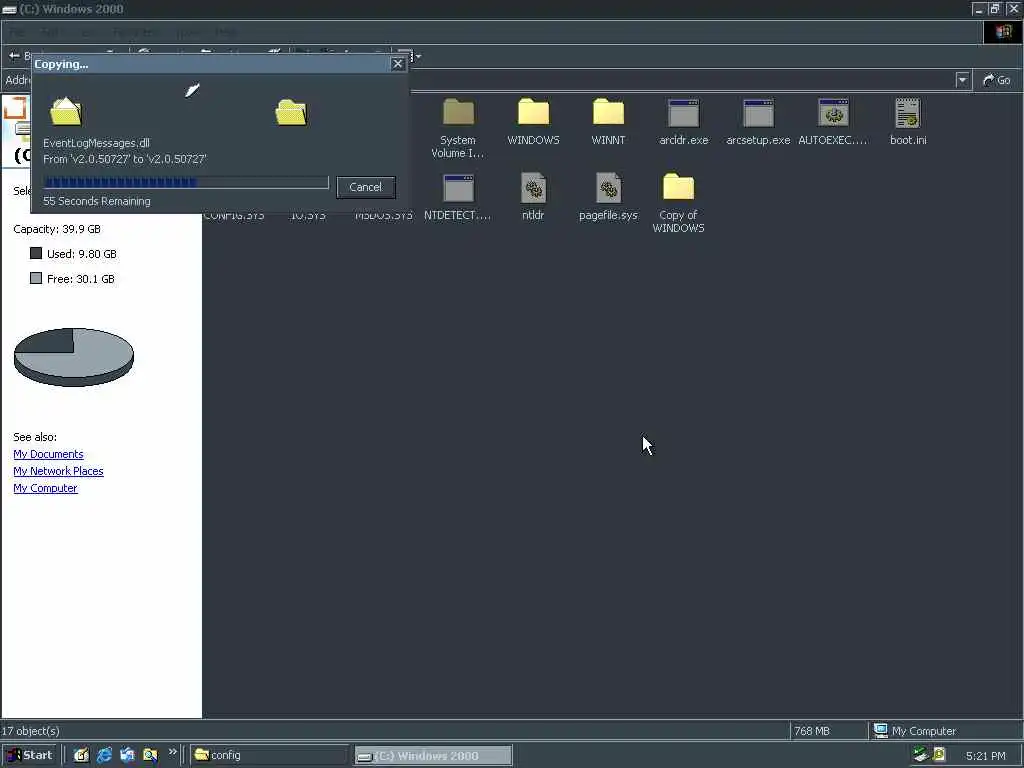Screen dimensions: 1024x768
Task: Select the AUTOEXEC batch file icon
Action: tap(833, 112)
